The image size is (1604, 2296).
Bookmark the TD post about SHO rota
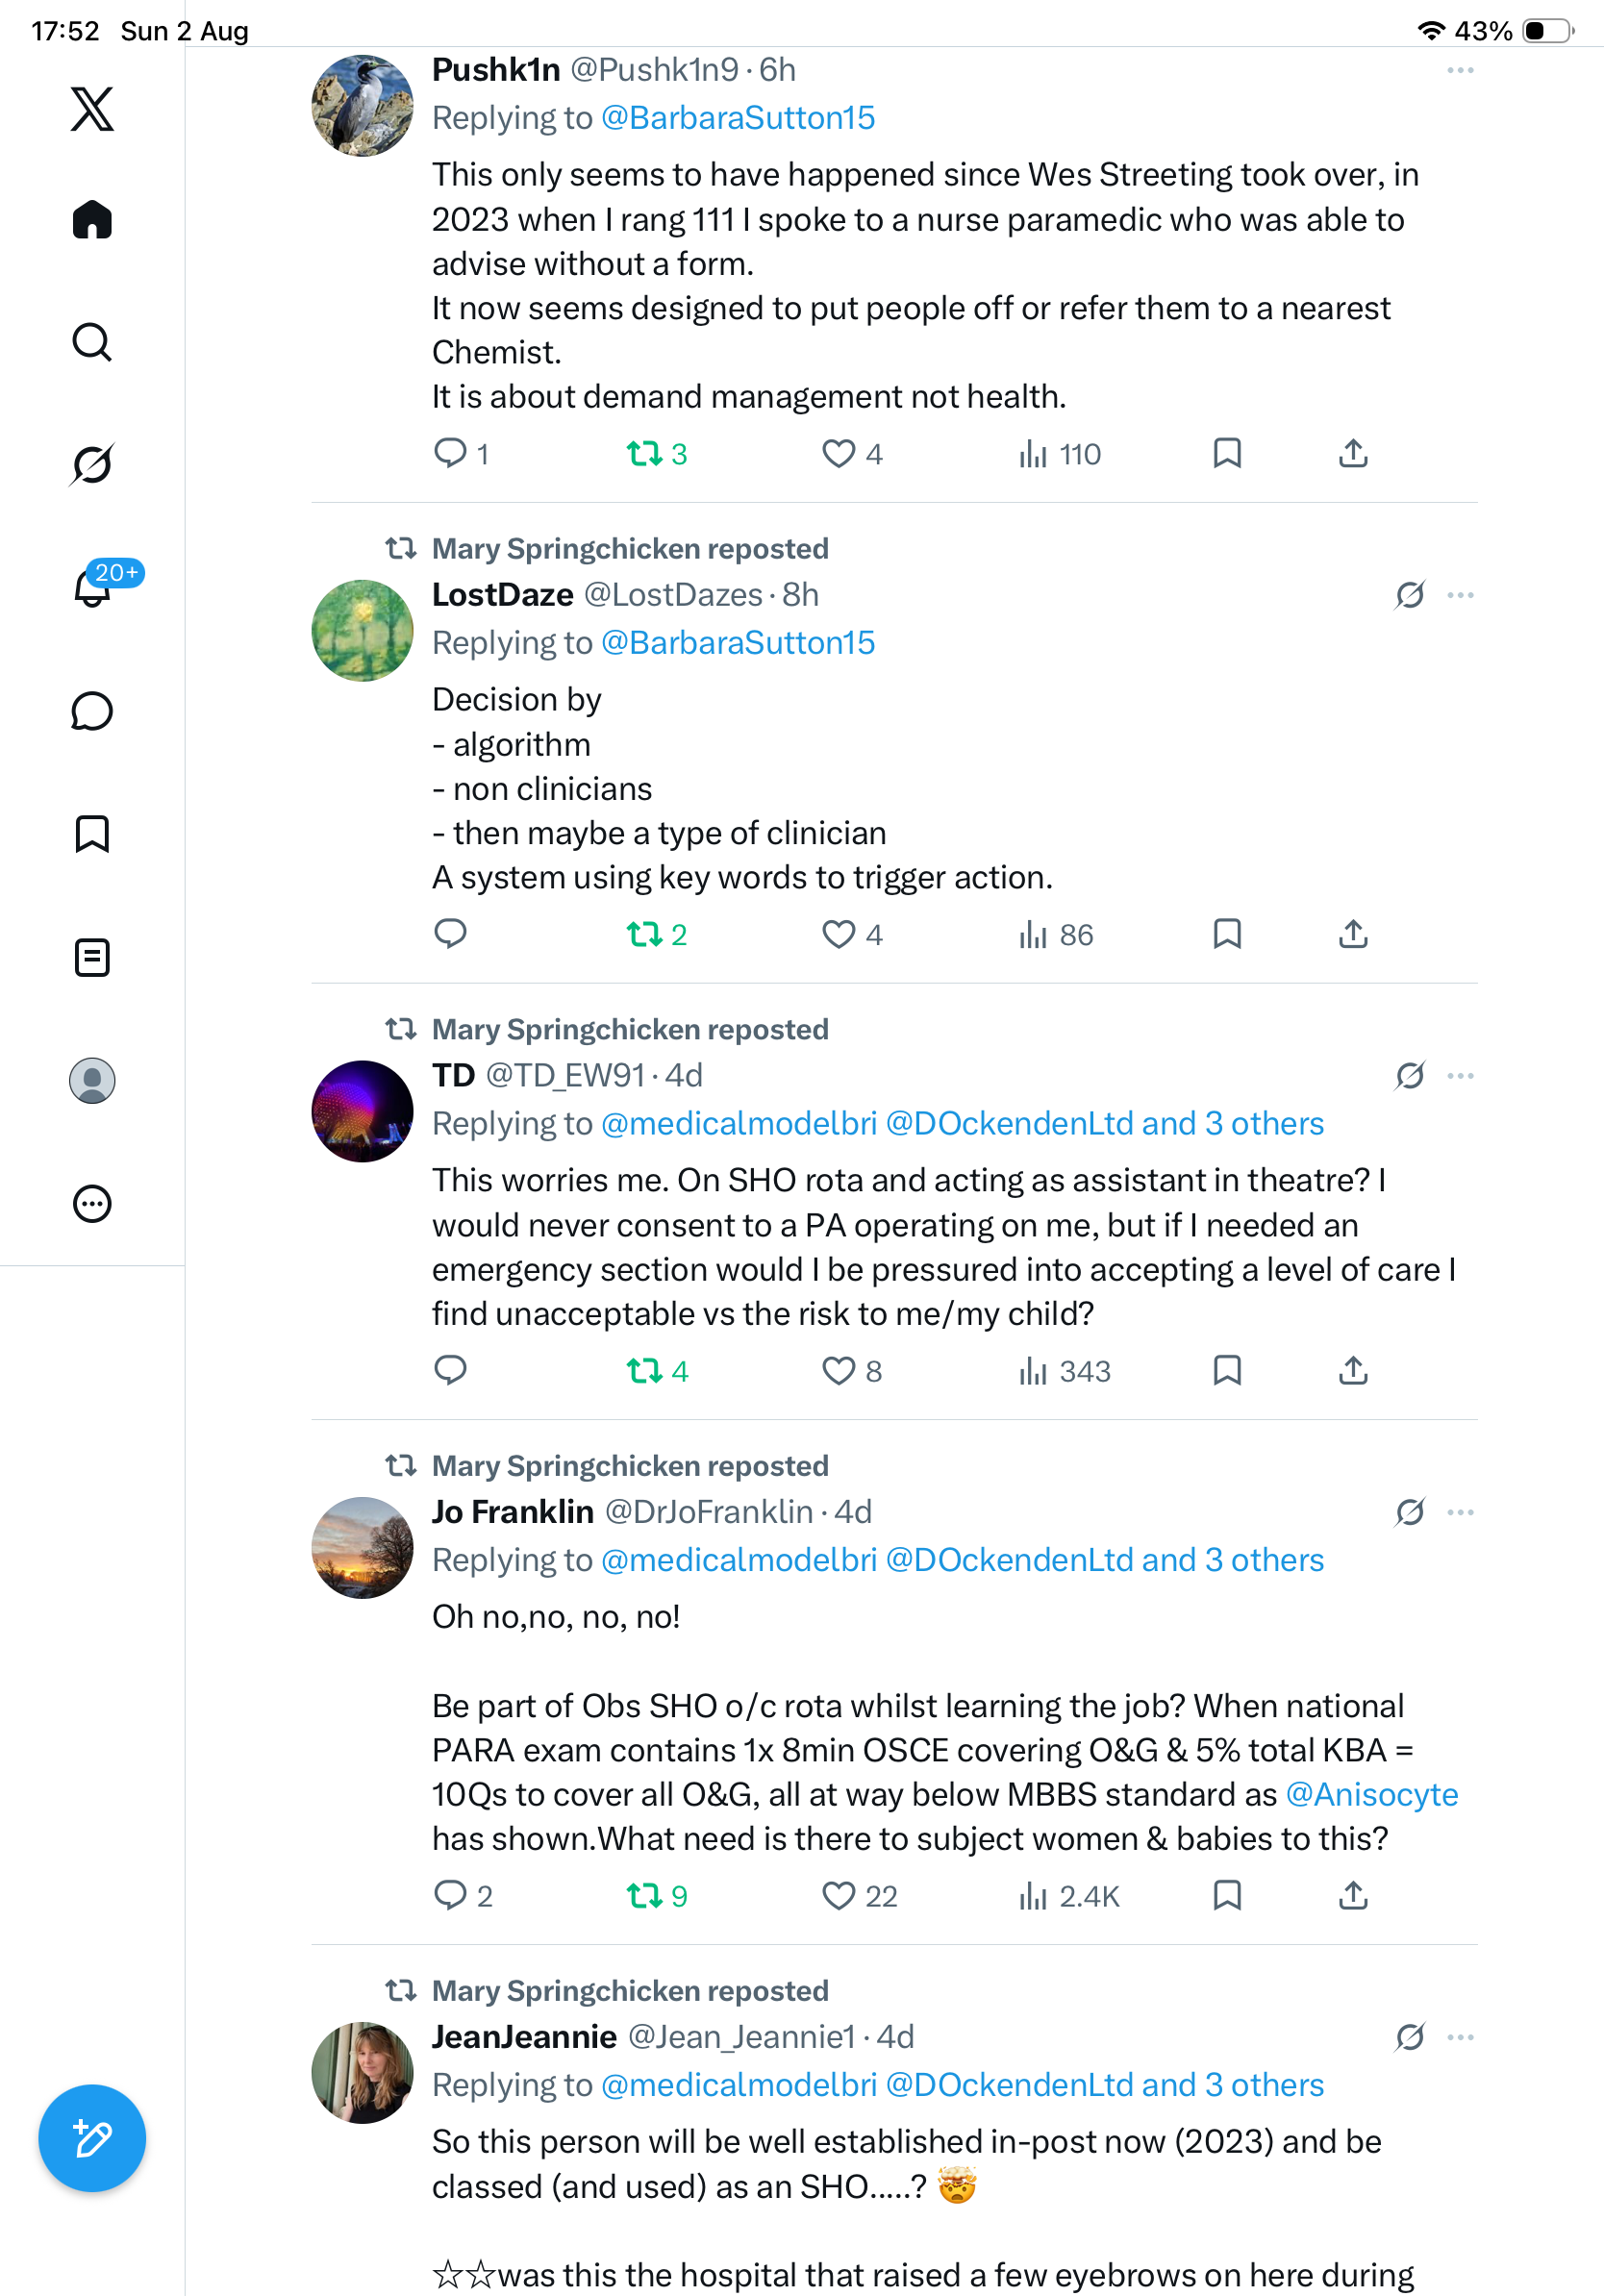click(x=1227, y=1371)
